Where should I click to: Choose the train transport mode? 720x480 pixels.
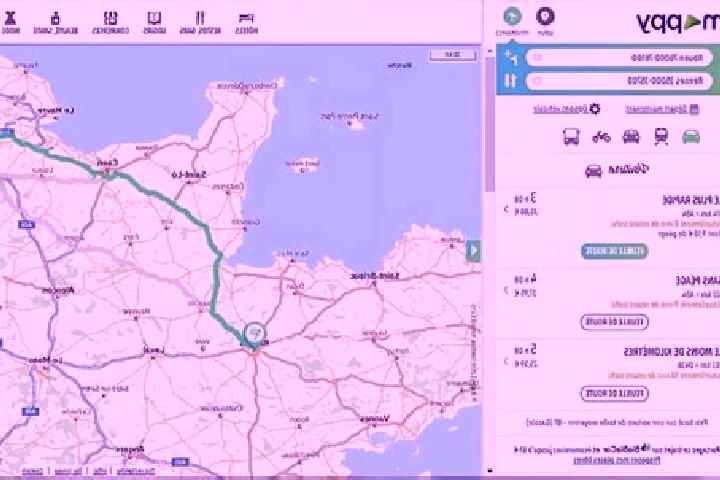pos(661,136)
